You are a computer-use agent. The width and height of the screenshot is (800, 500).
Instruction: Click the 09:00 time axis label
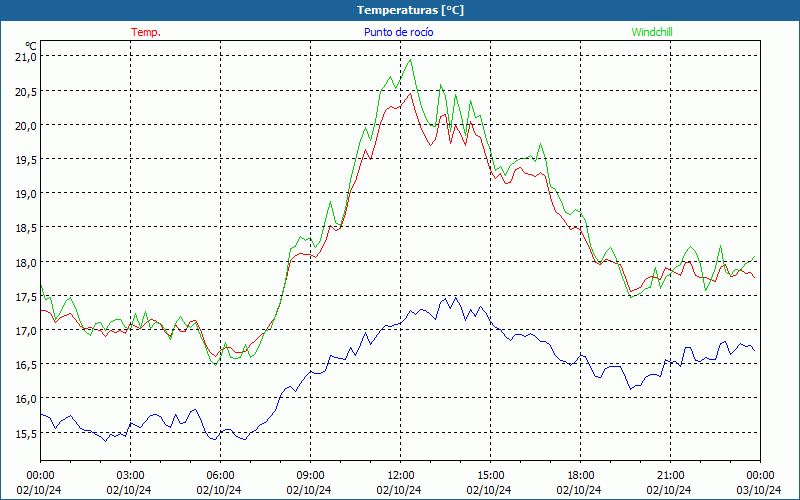click(x=310, y=476)
